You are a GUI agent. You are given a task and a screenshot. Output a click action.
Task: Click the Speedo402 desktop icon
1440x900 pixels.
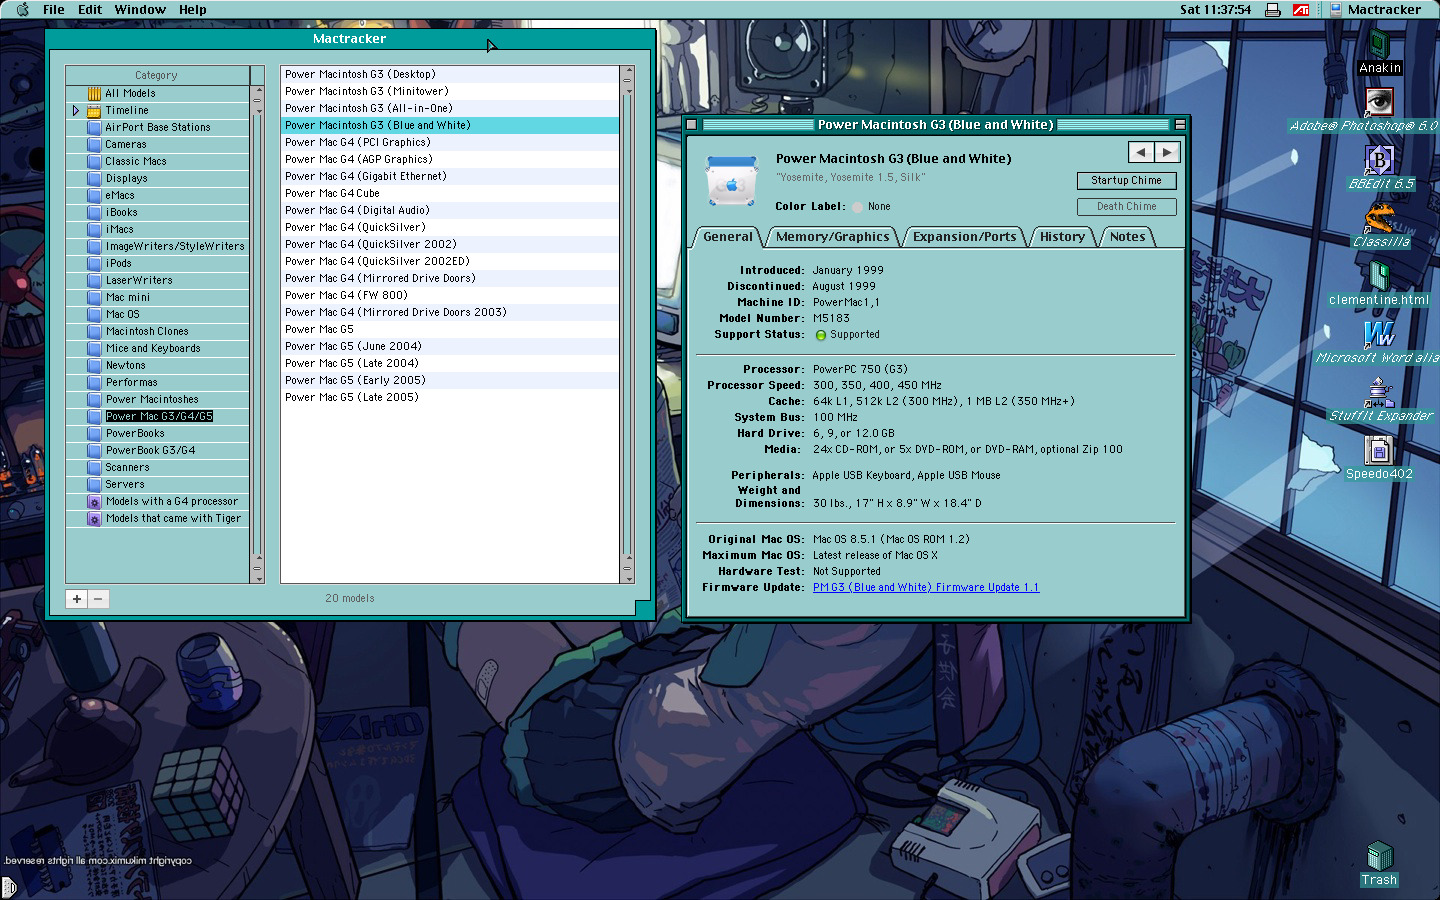[x=1379, y=451]
